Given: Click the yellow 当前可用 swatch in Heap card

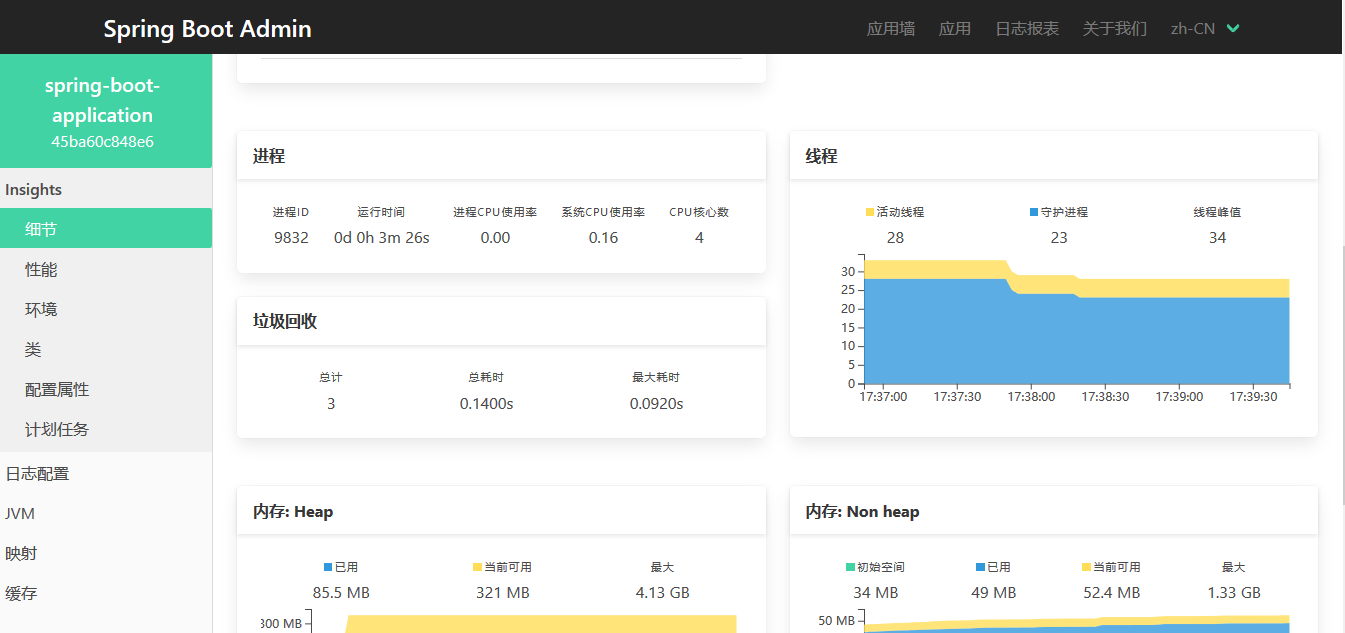Looking at the screenshot, I should click(477, 567).
